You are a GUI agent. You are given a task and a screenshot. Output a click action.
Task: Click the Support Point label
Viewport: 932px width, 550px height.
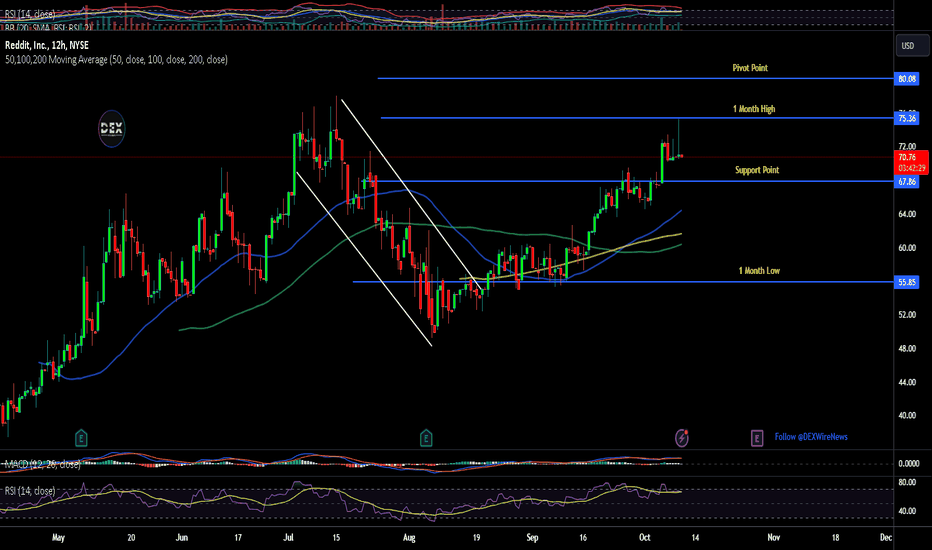757,170
